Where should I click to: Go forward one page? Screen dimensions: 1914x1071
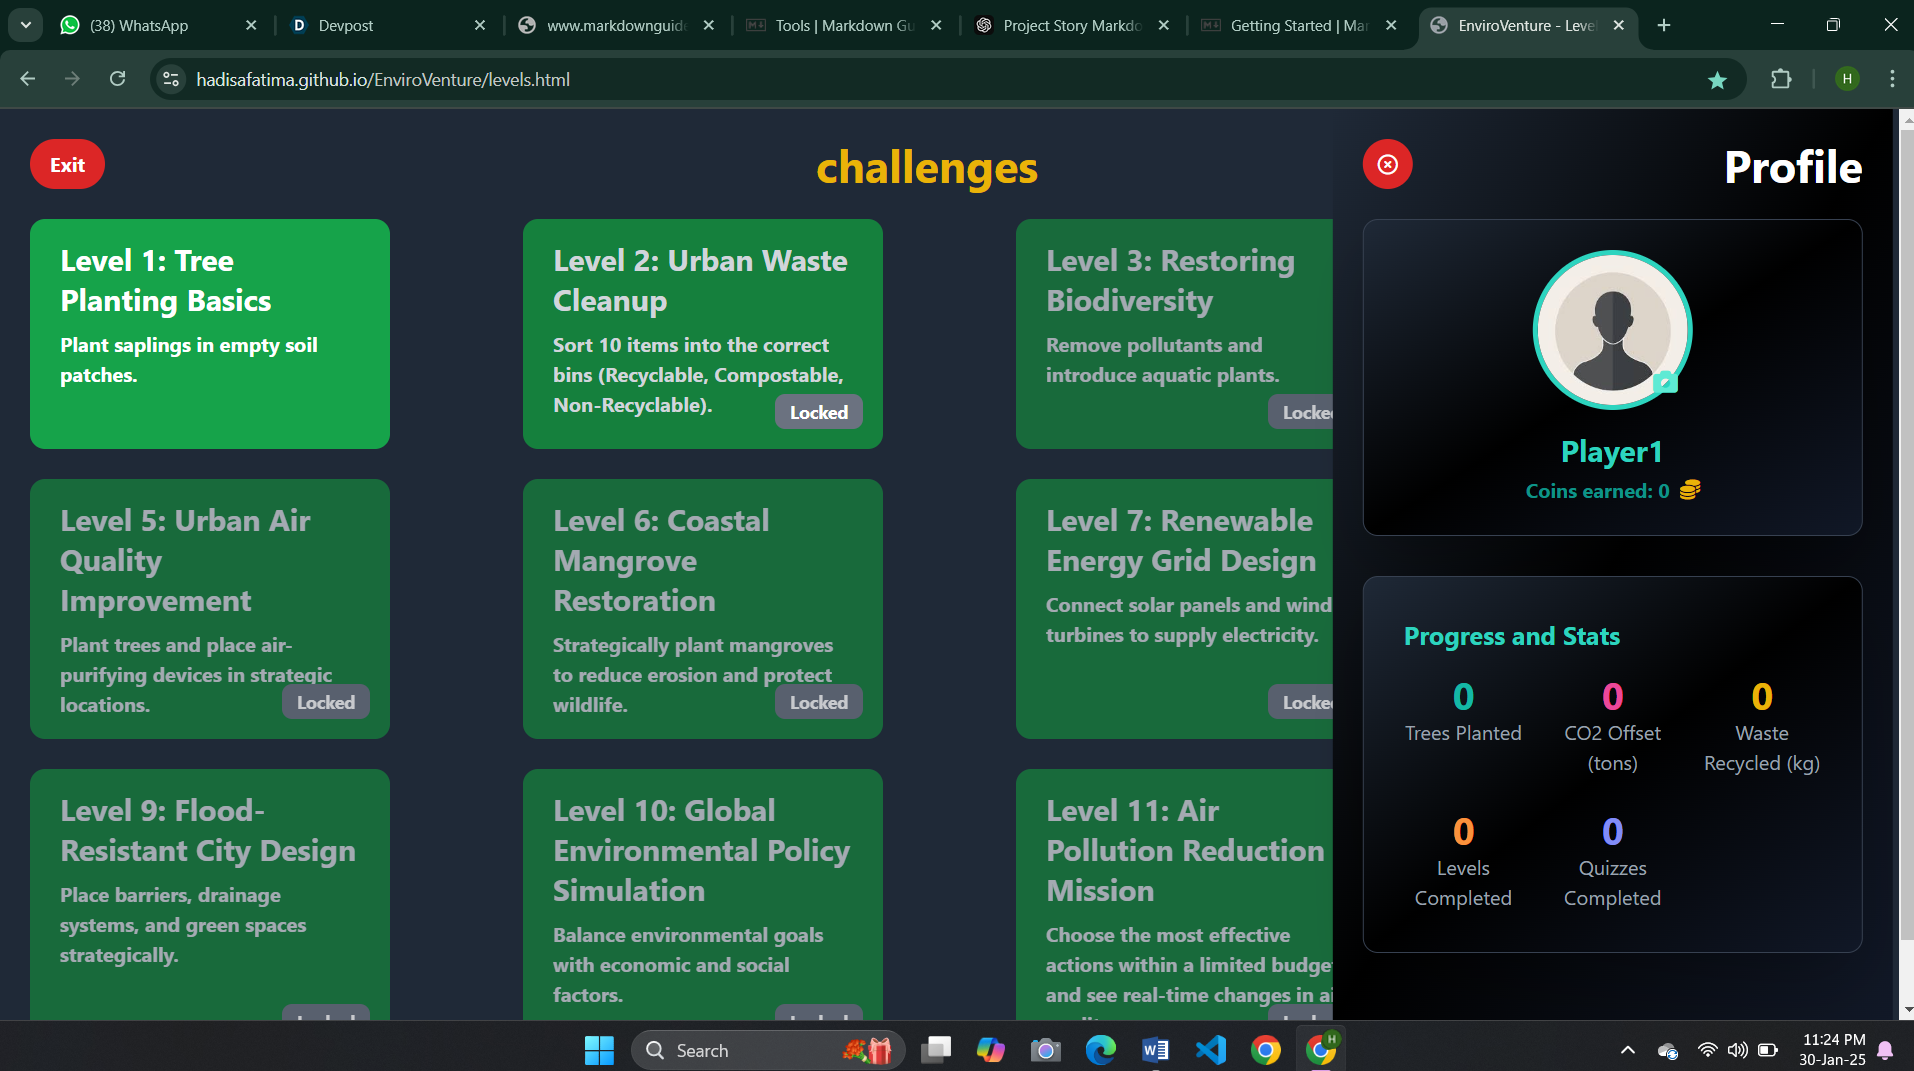point(72,79)
